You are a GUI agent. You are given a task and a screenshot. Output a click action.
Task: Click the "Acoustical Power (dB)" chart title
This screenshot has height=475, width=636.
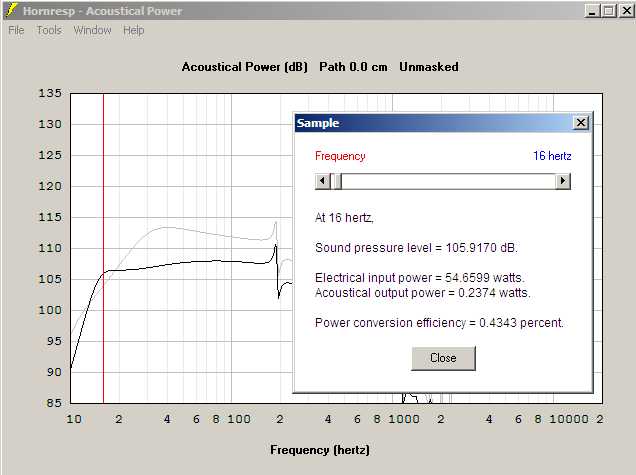point(245,67)
